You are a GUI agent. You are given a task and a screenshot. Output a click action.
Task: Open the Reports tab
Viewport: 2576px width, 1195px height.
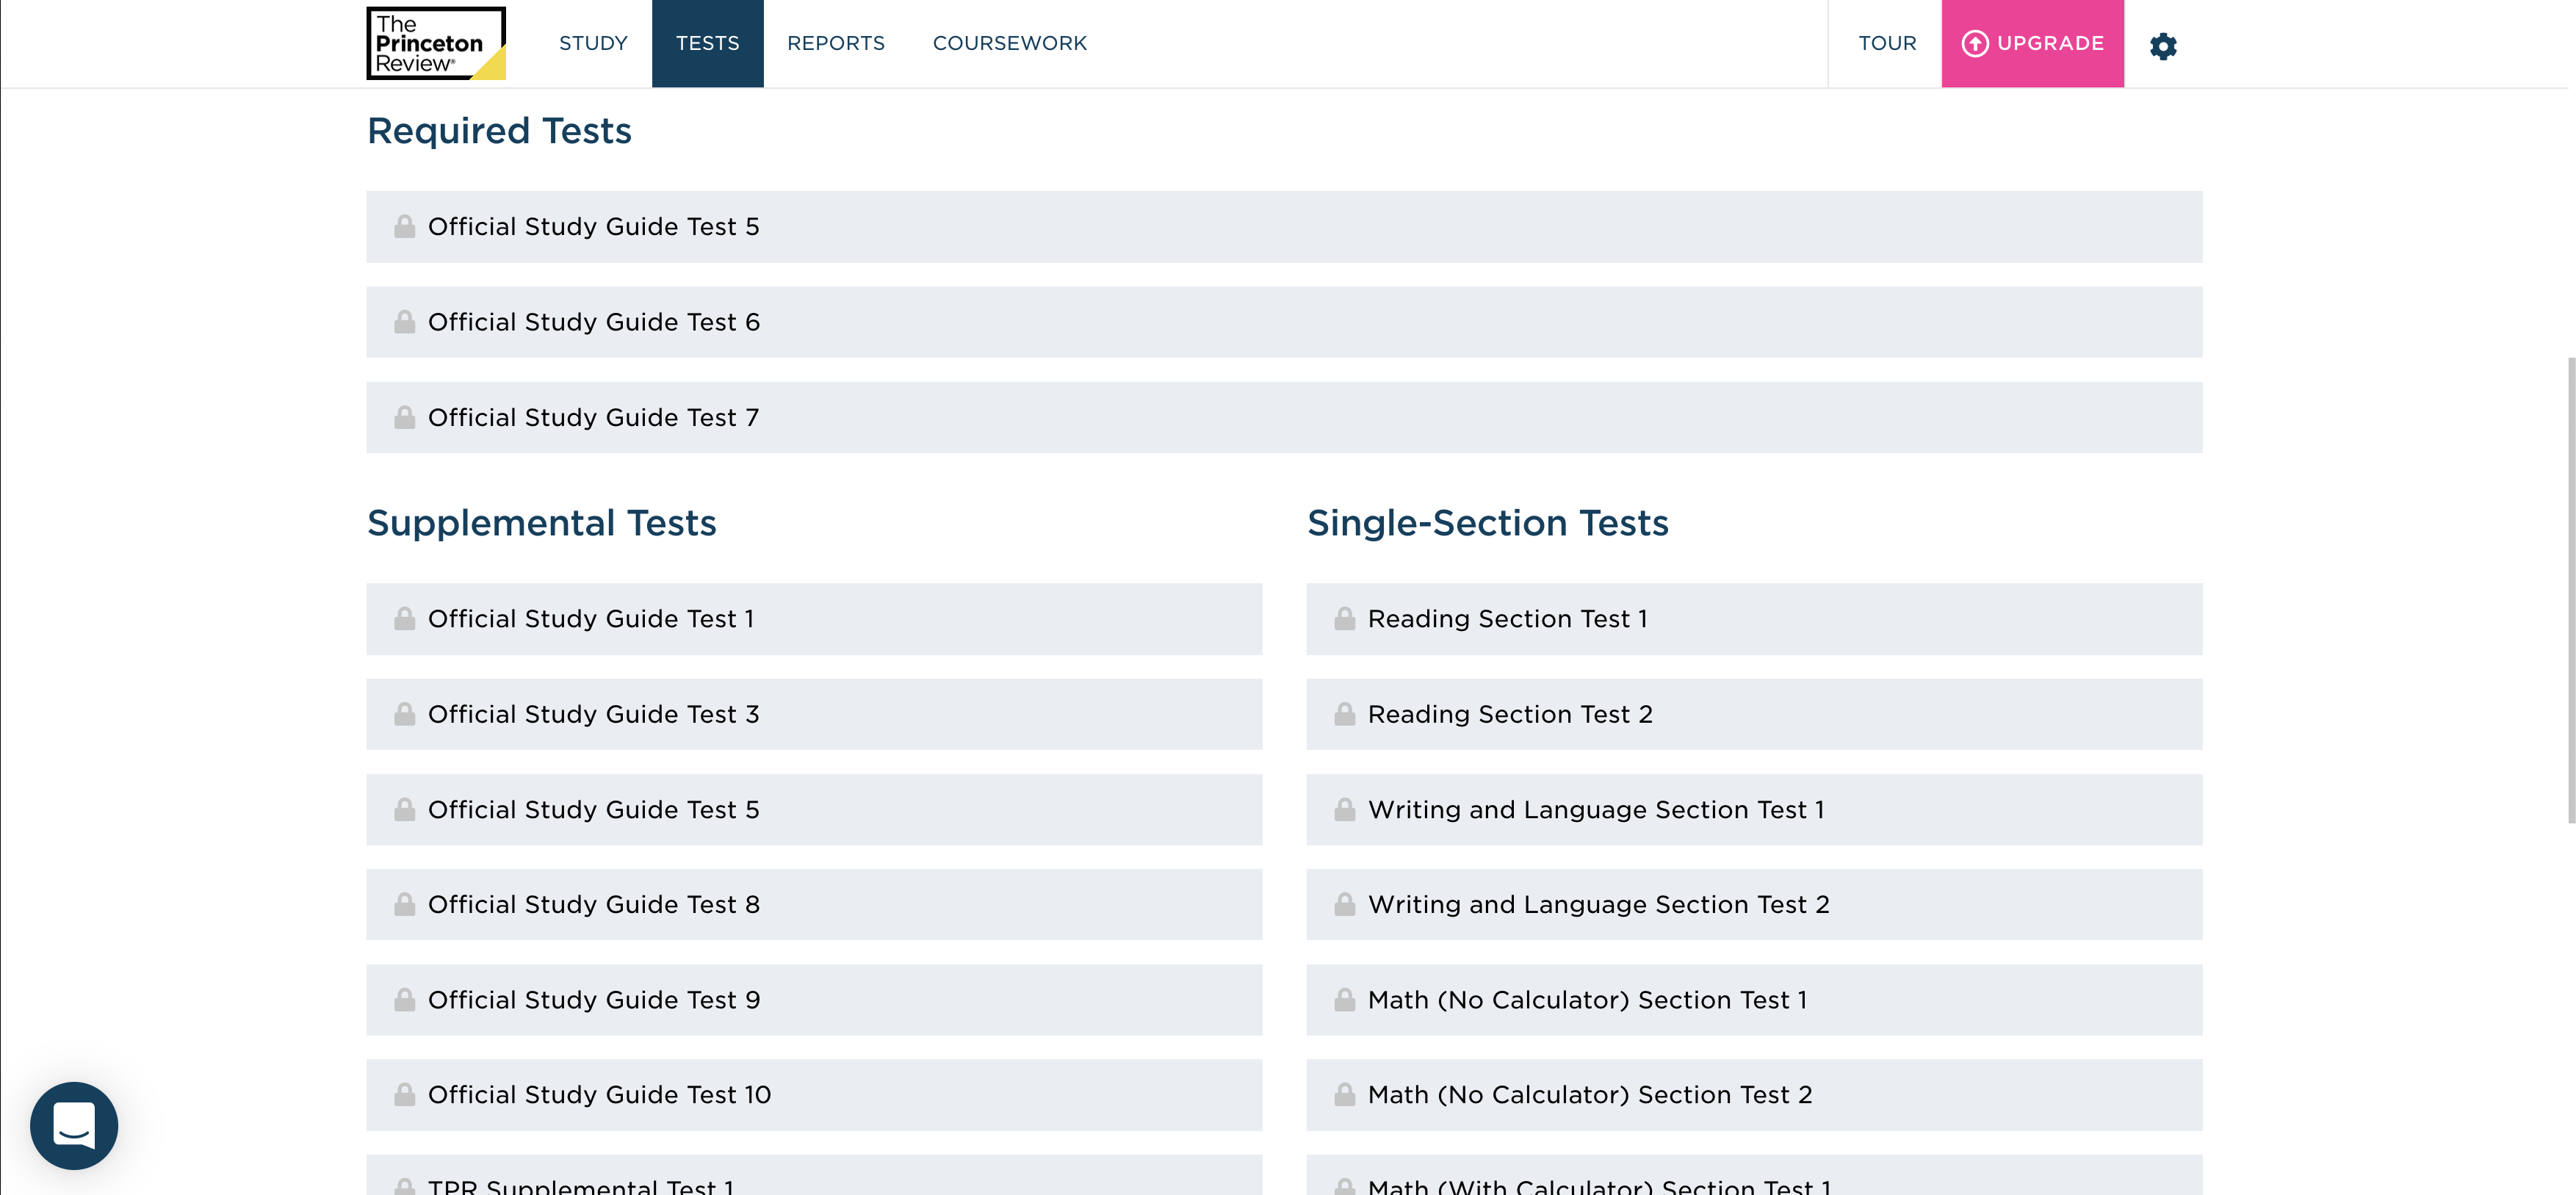click(835, 44)
